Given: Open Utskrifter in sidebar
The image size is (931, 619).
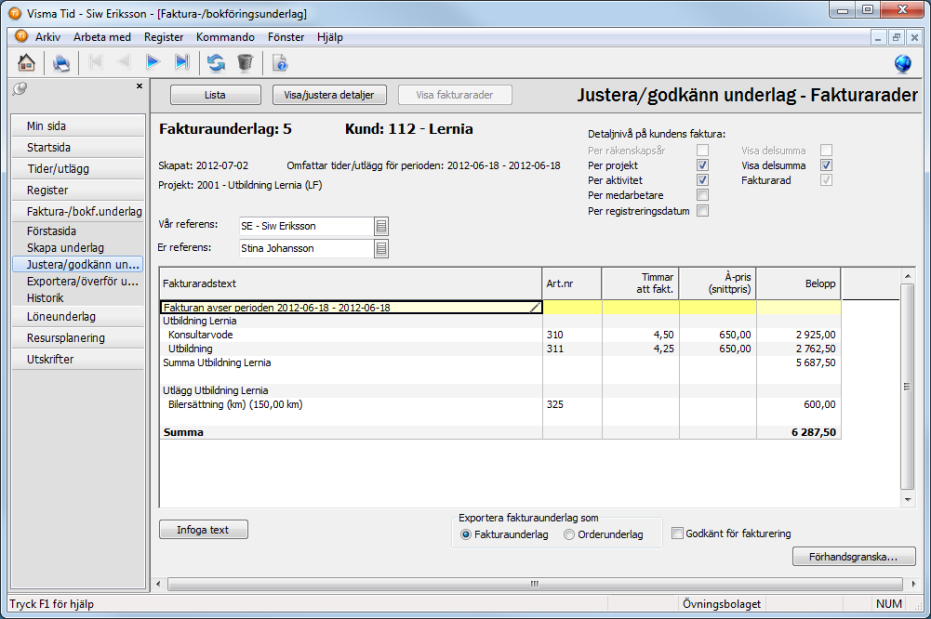Looking at the screenshot, I should click(78, 359).
